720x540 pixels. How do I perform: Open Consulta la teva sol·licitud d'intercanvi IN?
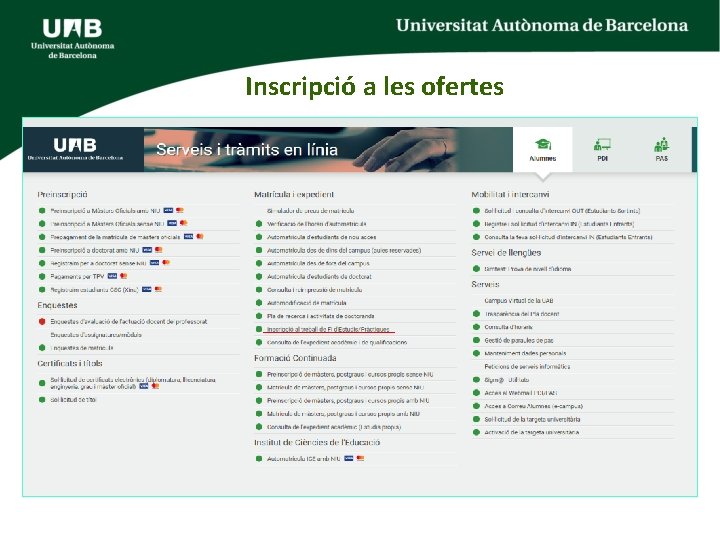568,237
